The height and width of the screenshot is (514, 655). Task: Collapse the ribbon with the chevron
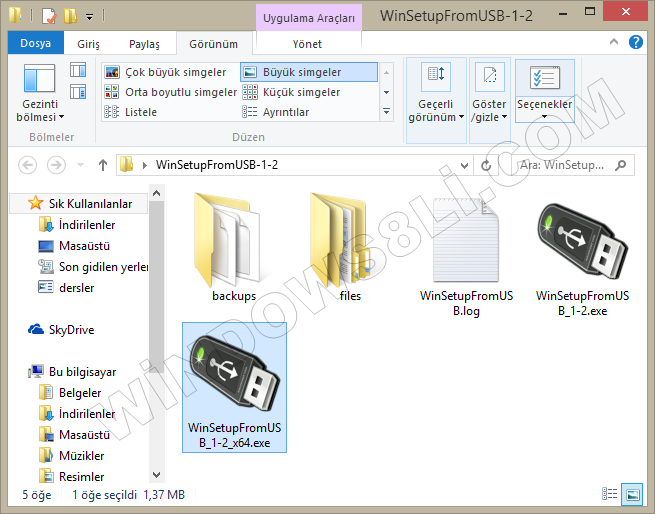pyautogui.click(x=614, y=42)
